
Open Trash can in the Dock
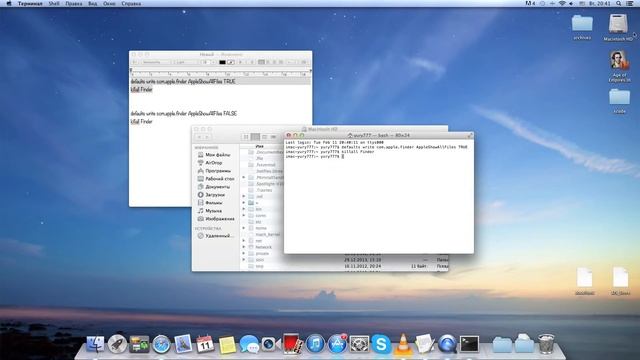coord(546,344)
